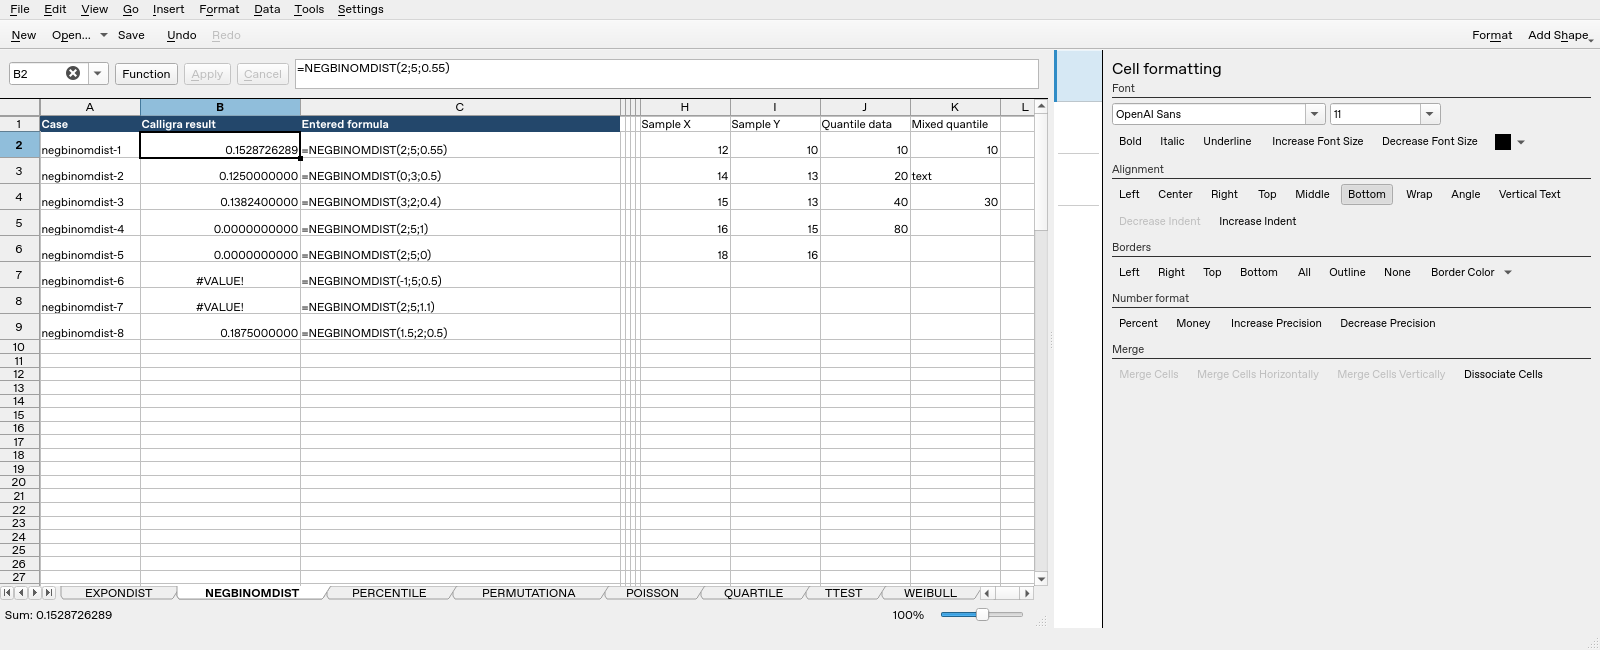Go to next sheet tab arrow

point(35,593)
